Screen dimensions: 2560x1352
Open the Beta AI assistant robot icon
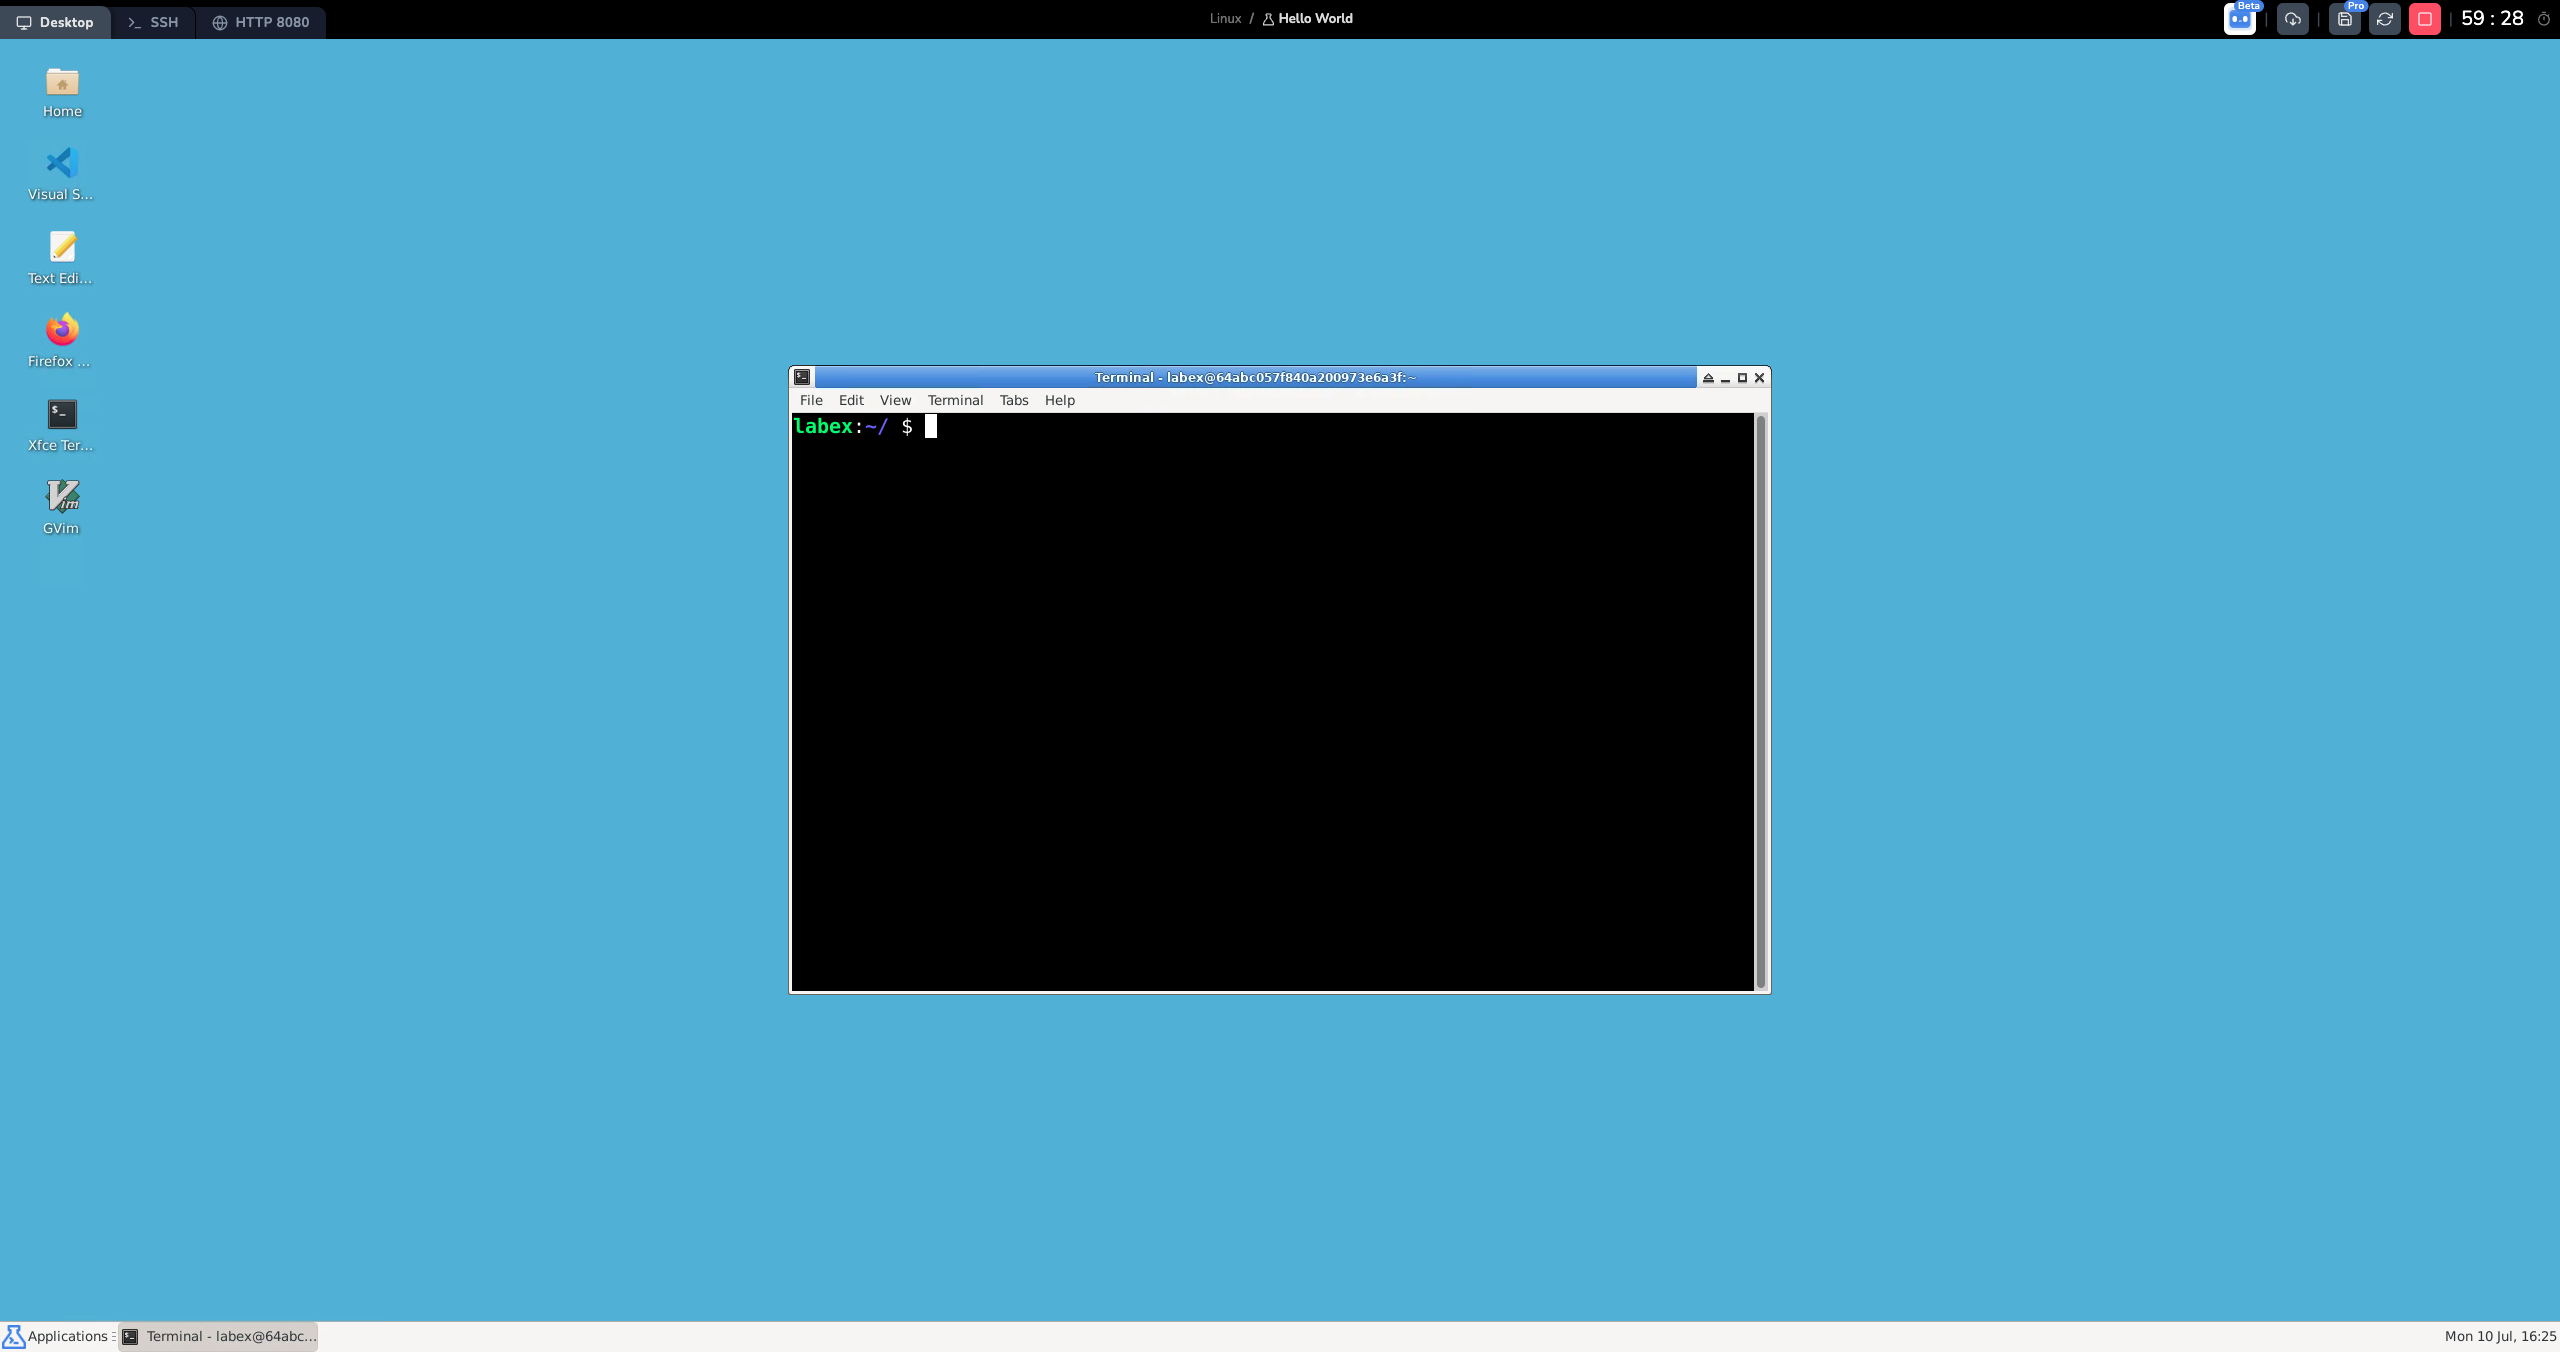(x=2239, y=20)
